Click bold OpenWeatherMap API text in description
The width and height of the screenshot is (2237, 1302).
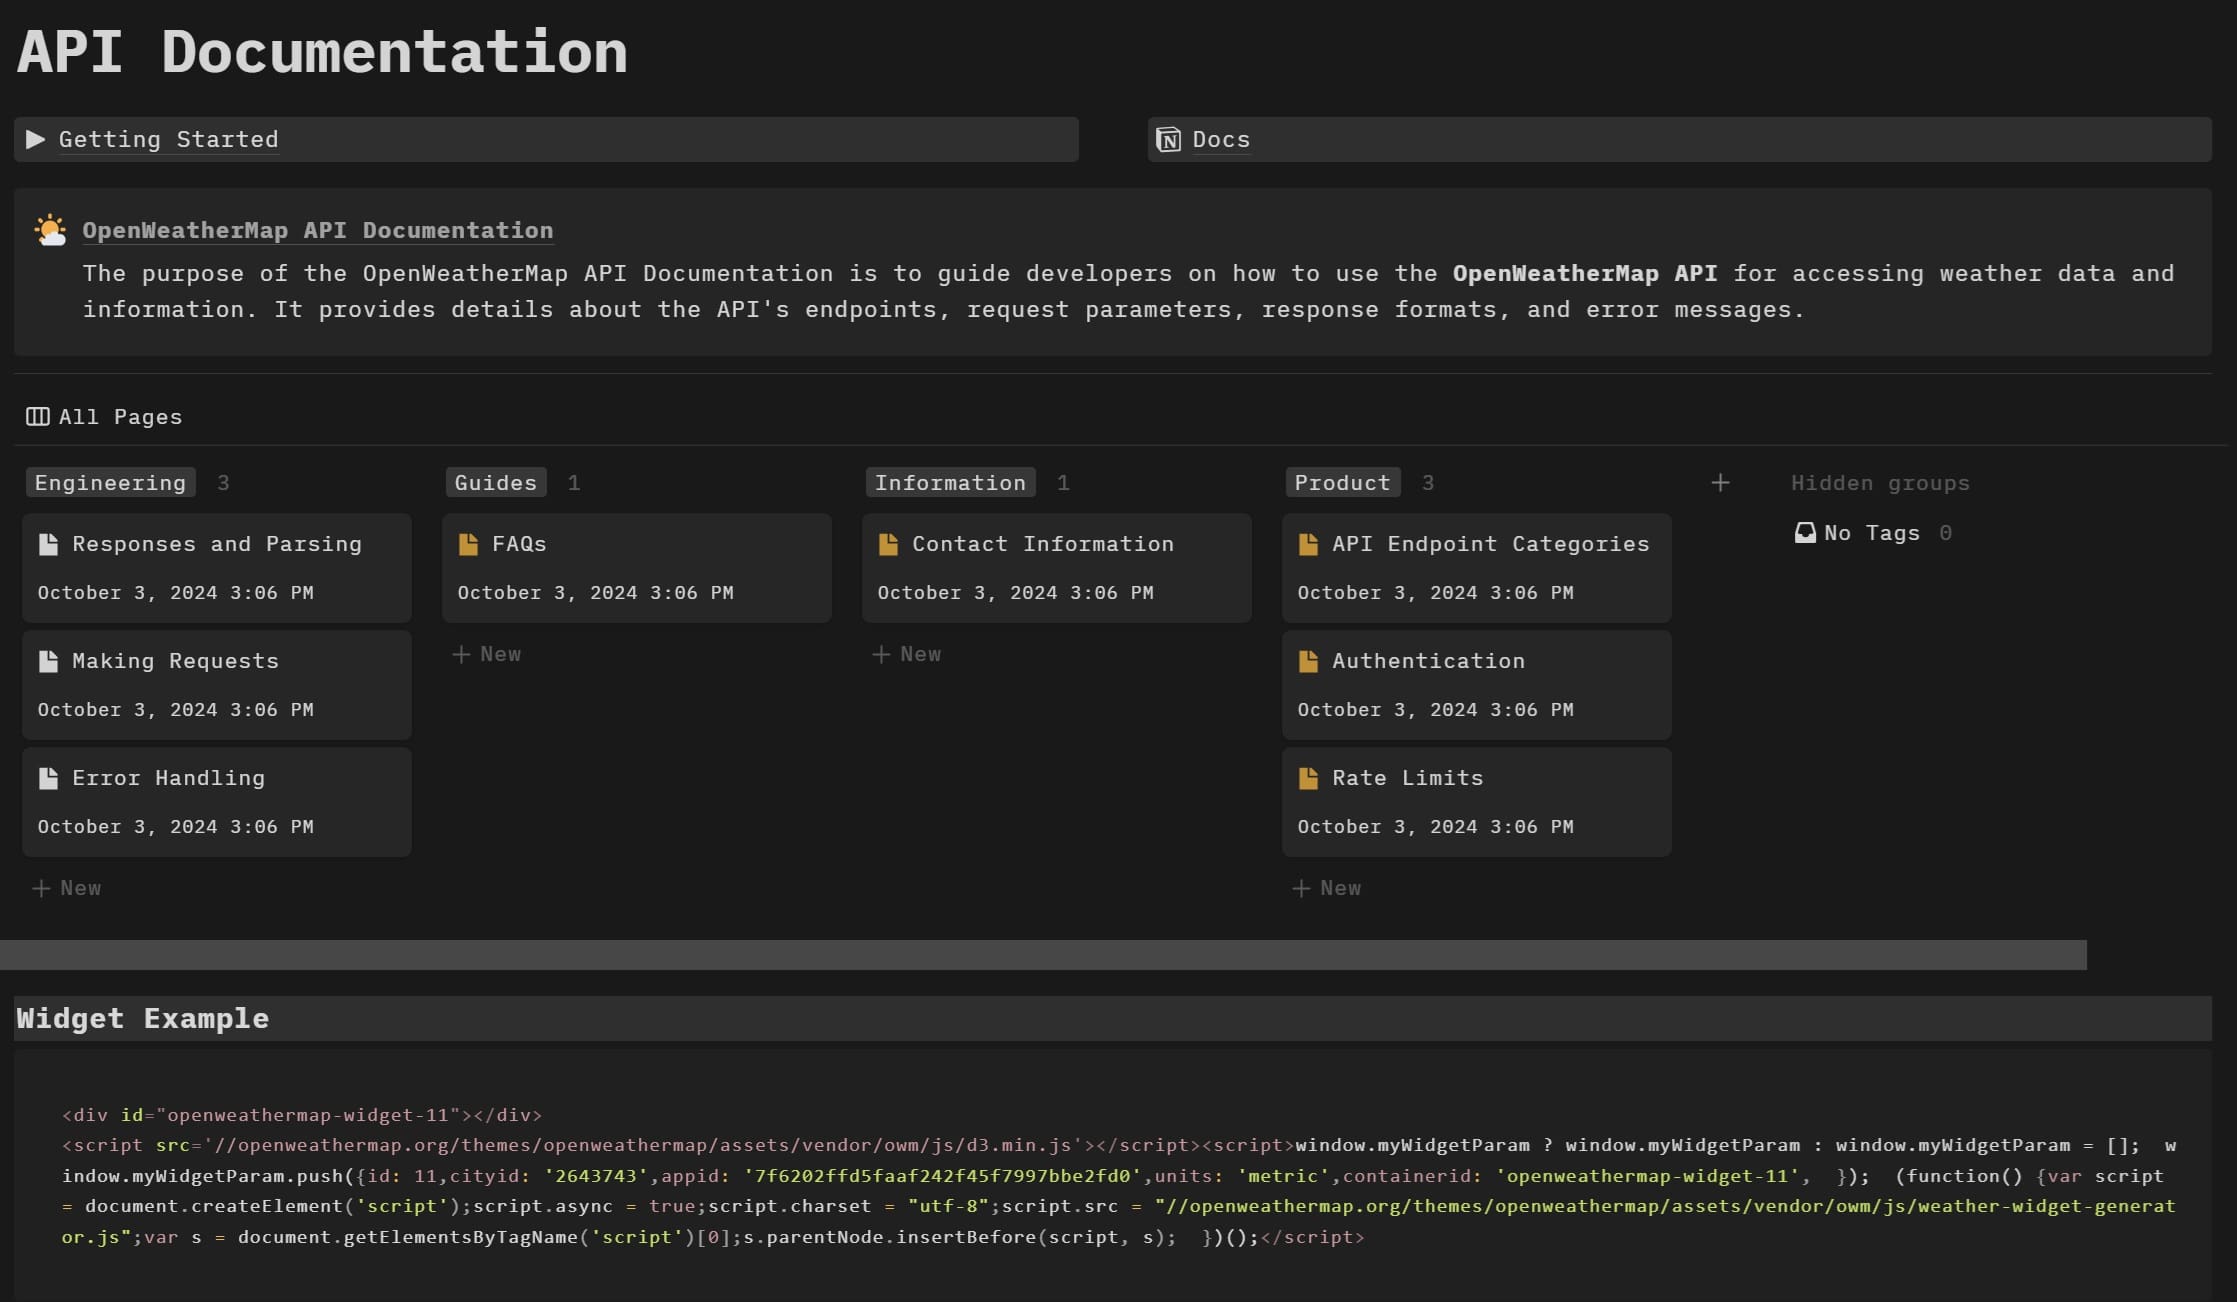pyautogui.click(x=1585, y=273)
